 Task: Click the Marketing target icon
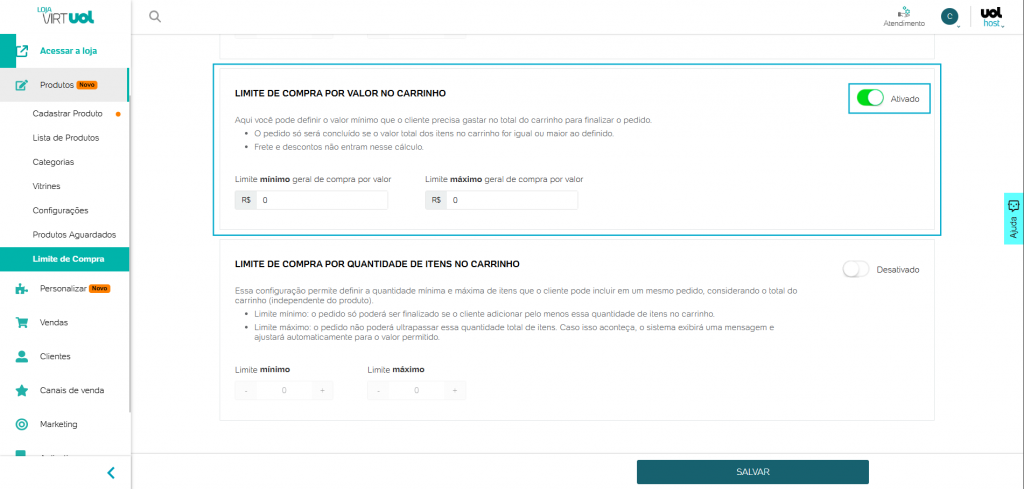[x=21, y=424]
